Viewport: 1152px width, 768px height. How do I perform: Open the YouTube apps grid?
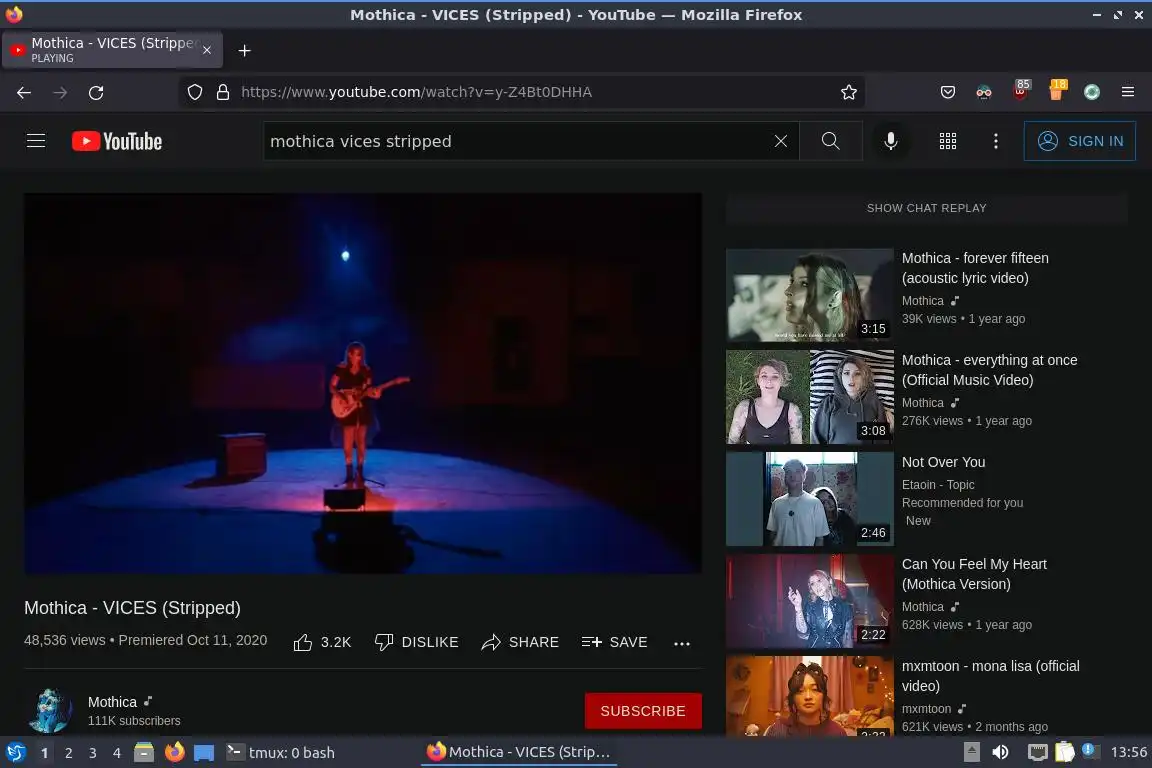pyautogui.click(x=948, y=141)
